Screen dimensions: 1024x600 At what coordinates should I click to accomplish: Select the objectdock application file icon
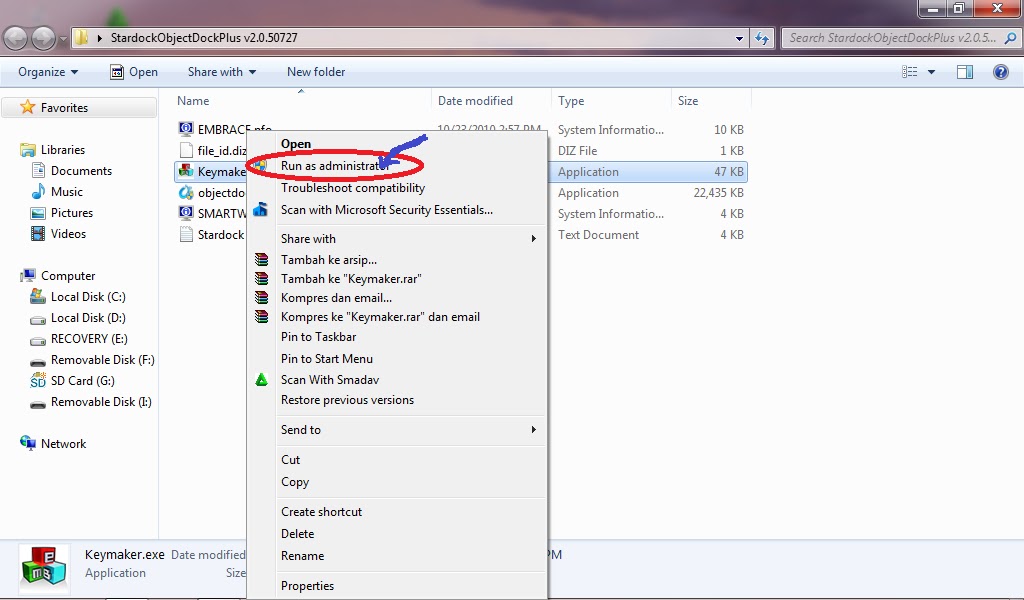pos(186,192)
